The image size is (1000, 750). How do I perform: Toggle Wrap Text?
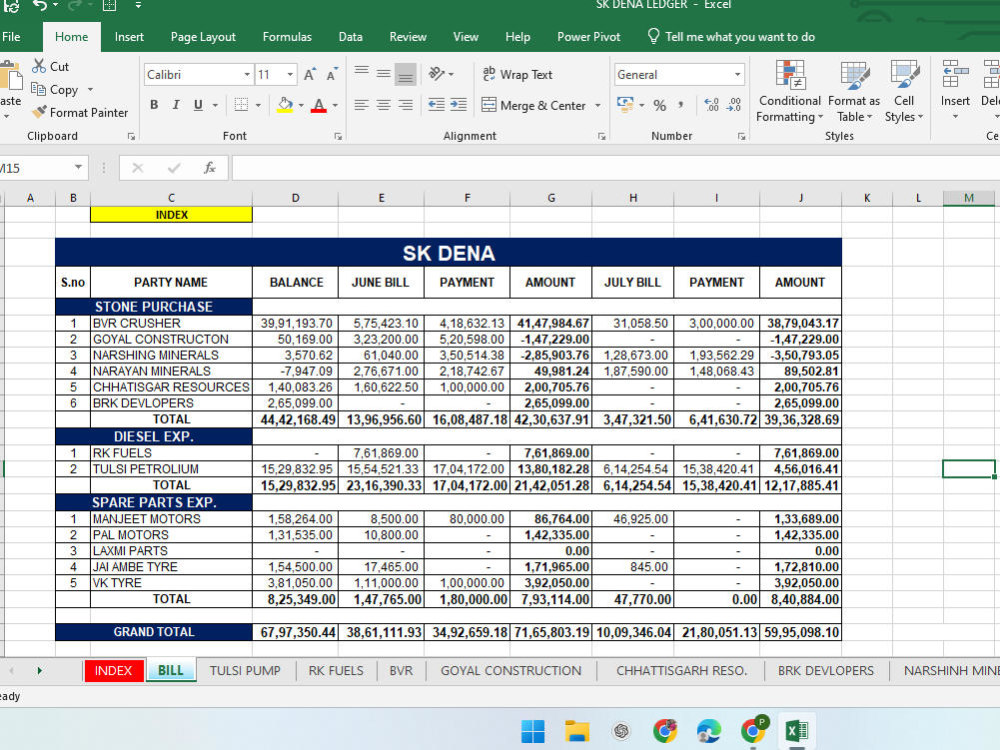(517, 75)
